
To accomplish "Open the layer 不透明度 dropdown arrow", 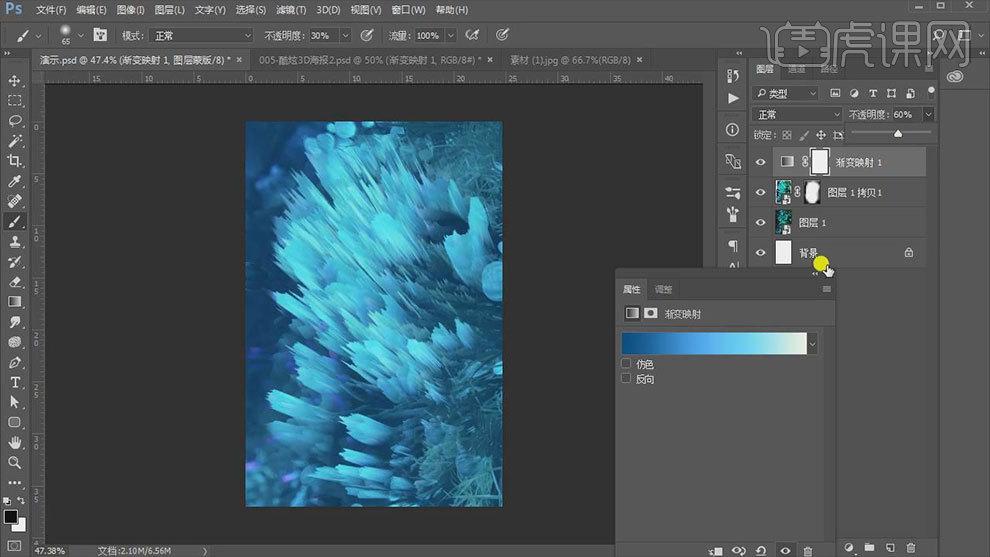I will tap(928, 114).
